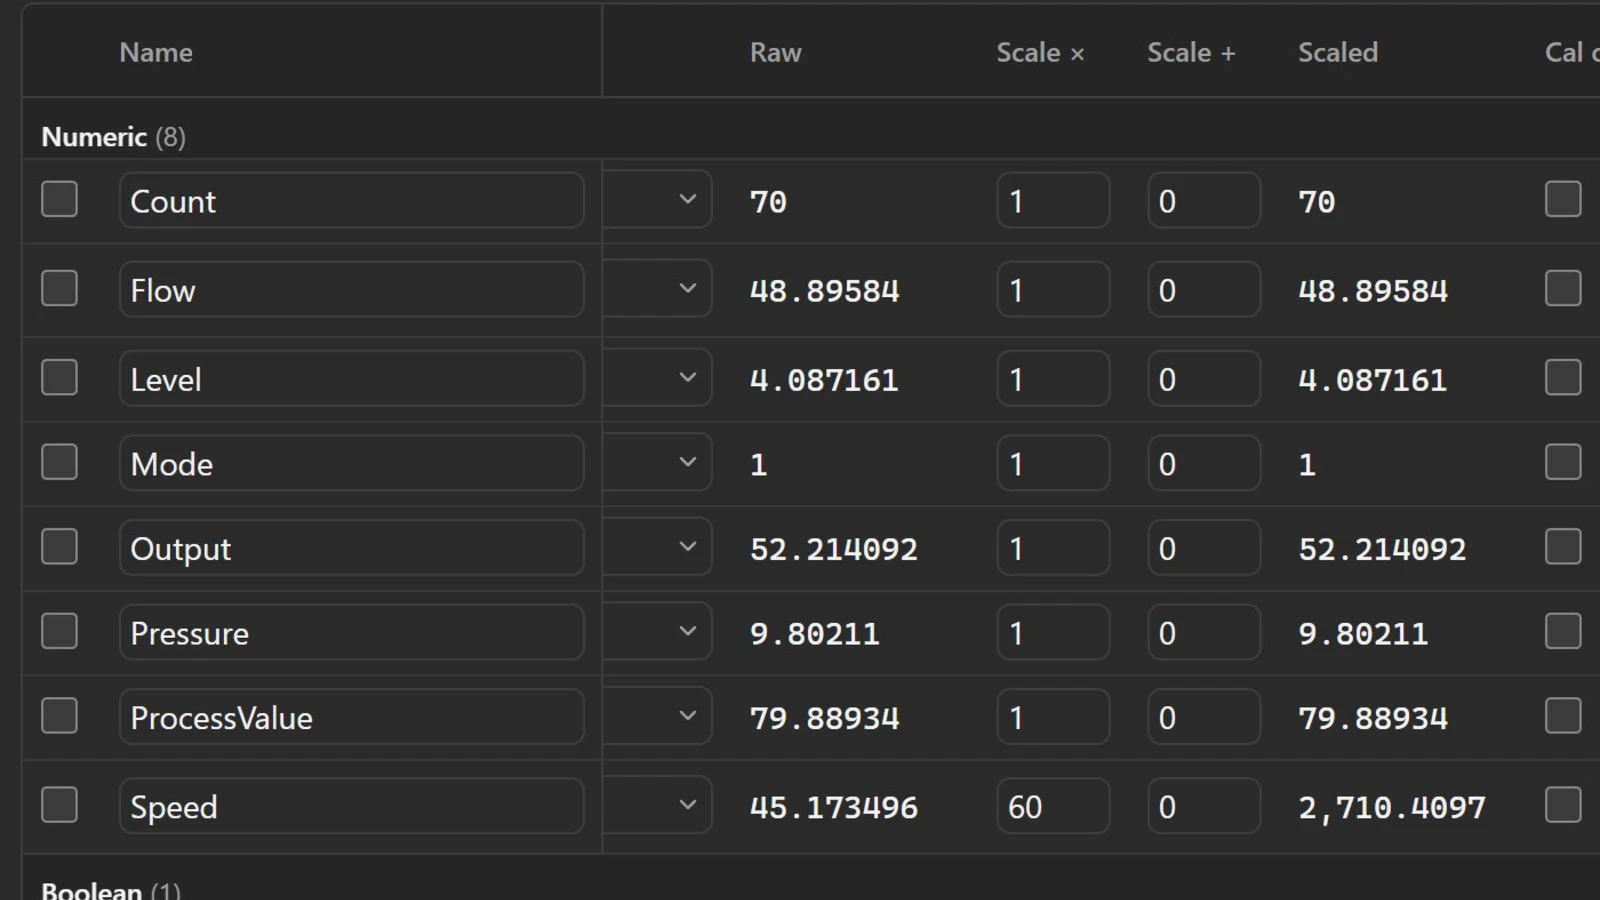Check the row checkbox beside the Output name
The height and width of the screenshot is (900, 1600).
59,546
